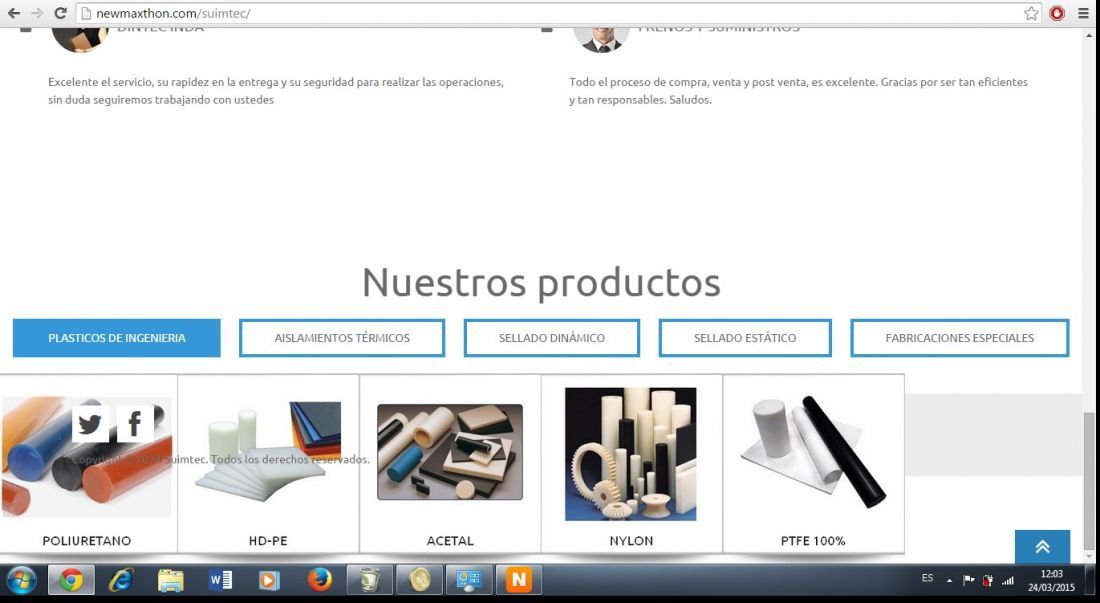Viewport: 1100px width, 603px height.
Task: Click the copyright text 'Todos los derechos reservados'
Action: [290, 459]
